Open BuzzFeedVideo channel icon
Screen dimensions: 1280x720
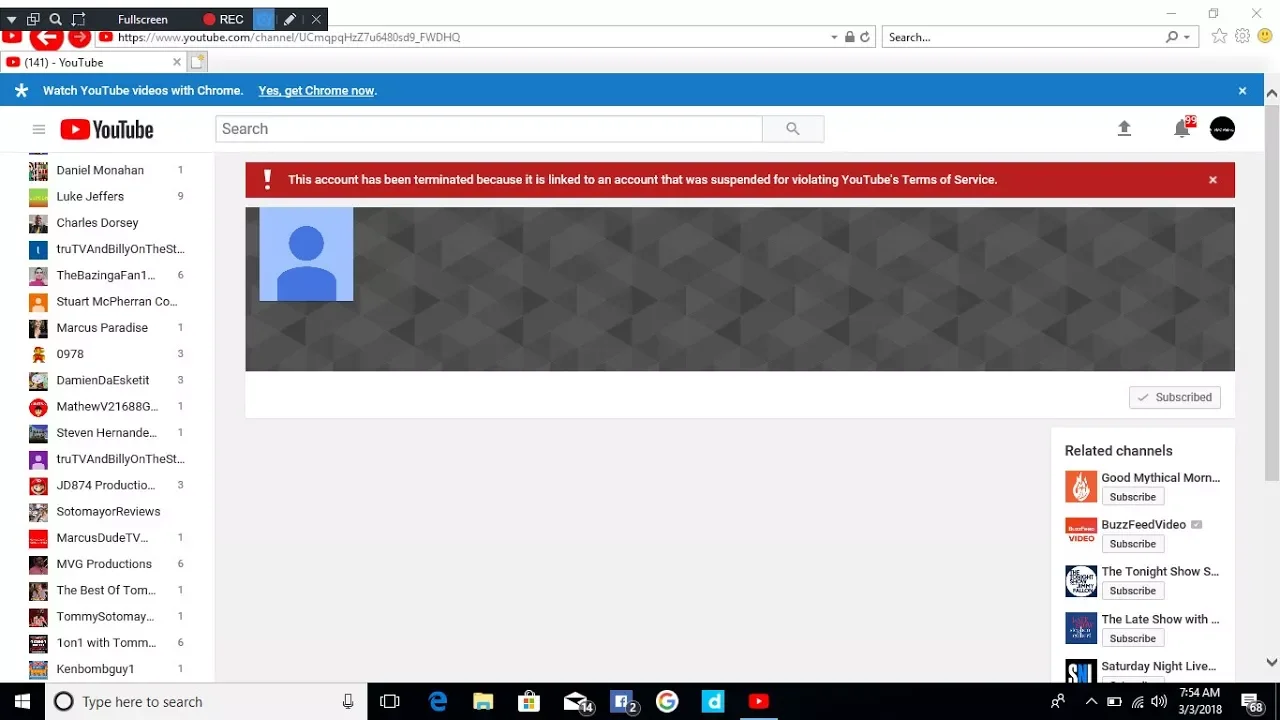click(1081, 534)
